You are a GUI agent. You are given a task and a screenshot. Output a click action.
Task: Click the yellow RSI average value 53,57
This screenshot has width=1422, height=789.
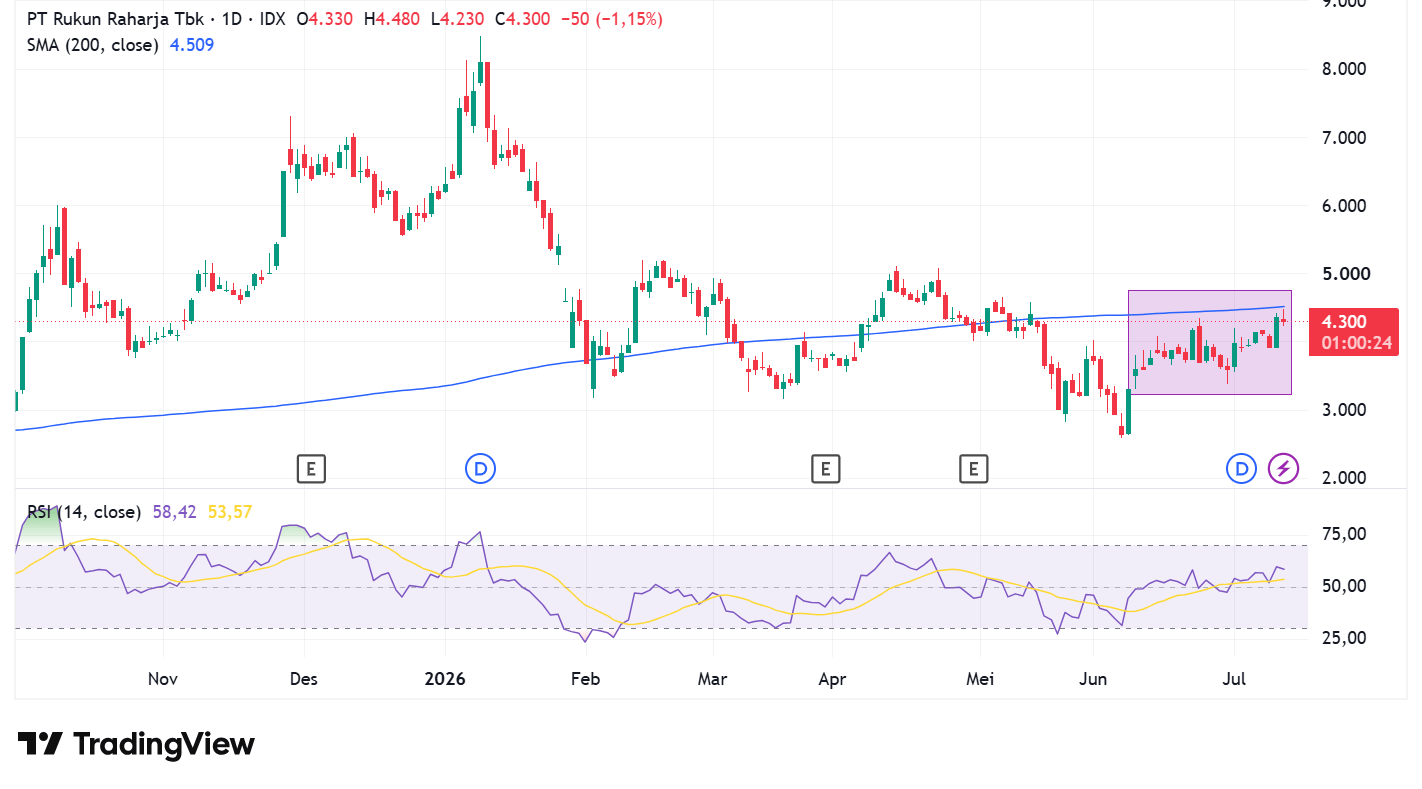click(x=230, y=512)
